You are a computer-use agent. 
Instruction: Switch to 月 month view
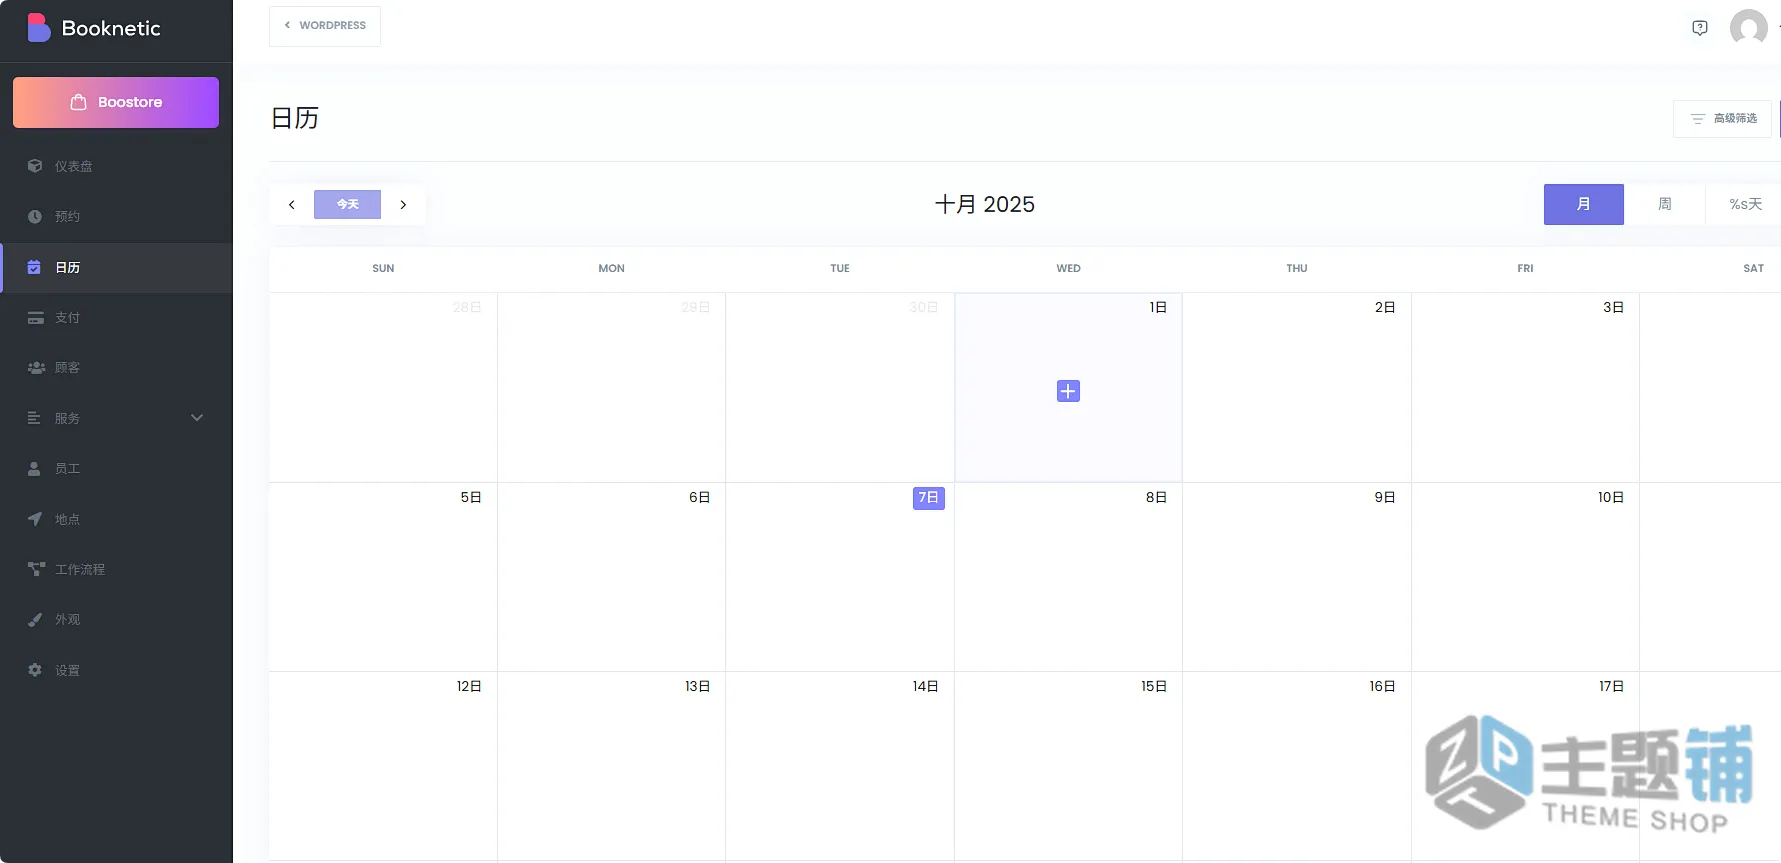tap(1584, 204)
